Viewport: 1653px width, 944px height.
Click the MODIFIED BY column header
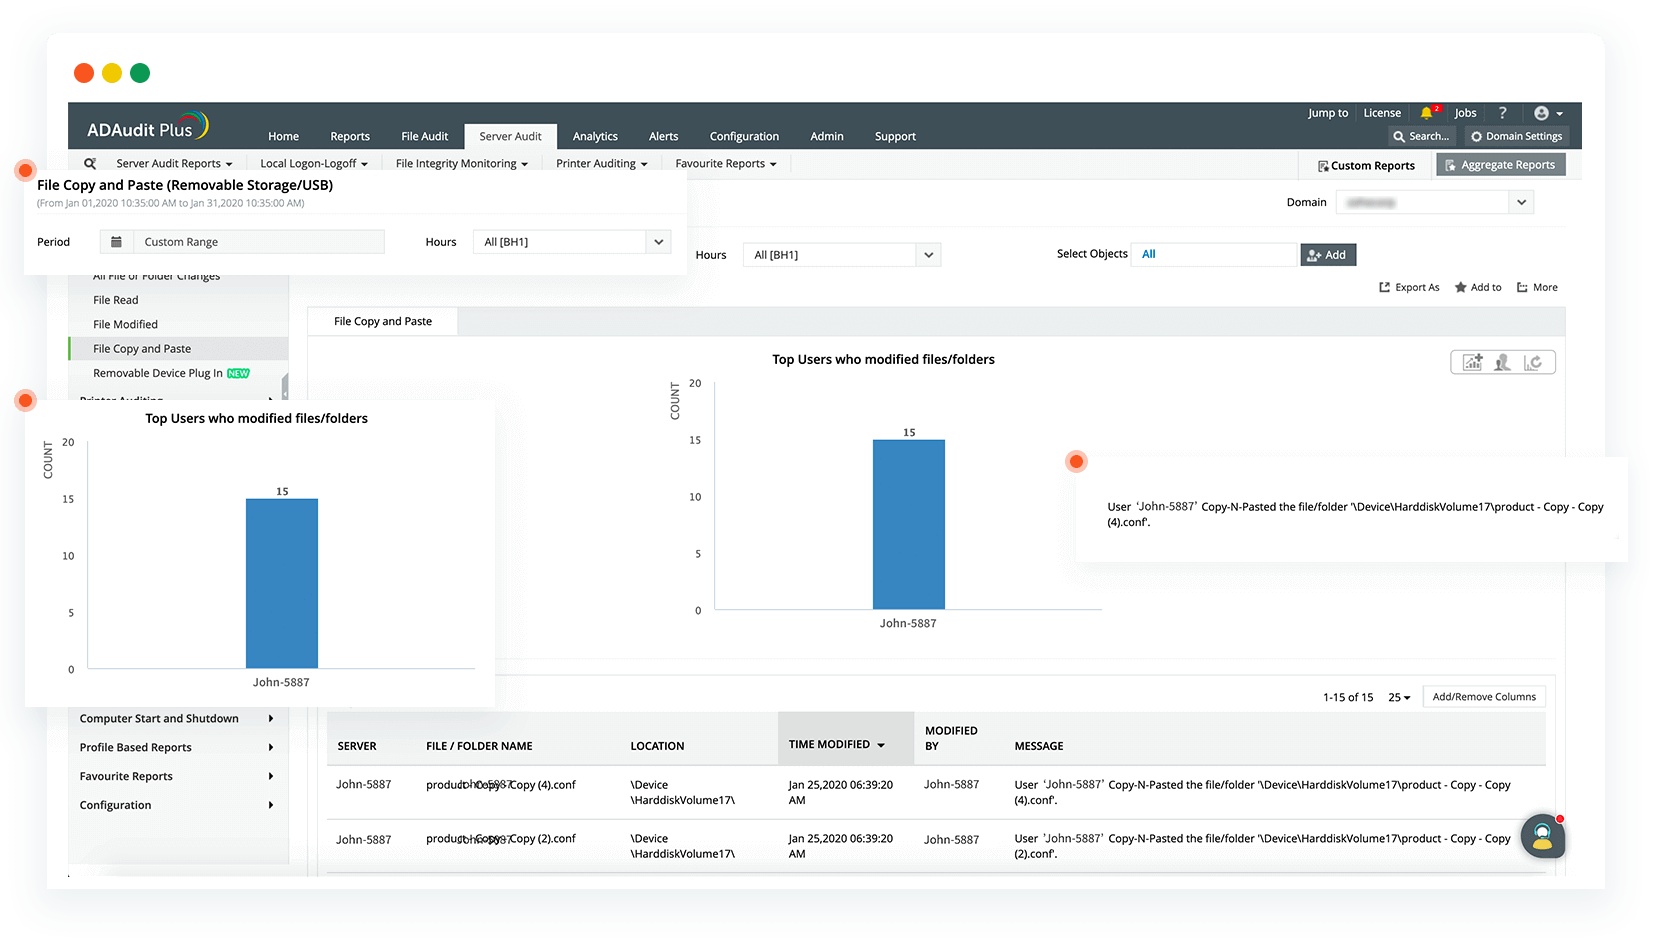[951, 738]
